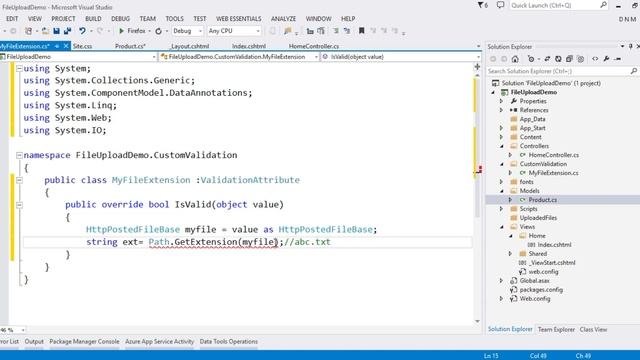The image size is (640, 360).
Task: Click the Quick Launch search field
Action: pyautogui.click(x=554, y=5)
